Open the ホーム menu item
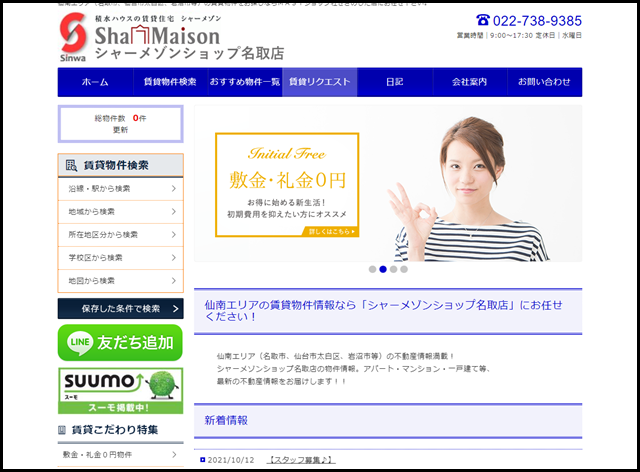 click(96, 82)
